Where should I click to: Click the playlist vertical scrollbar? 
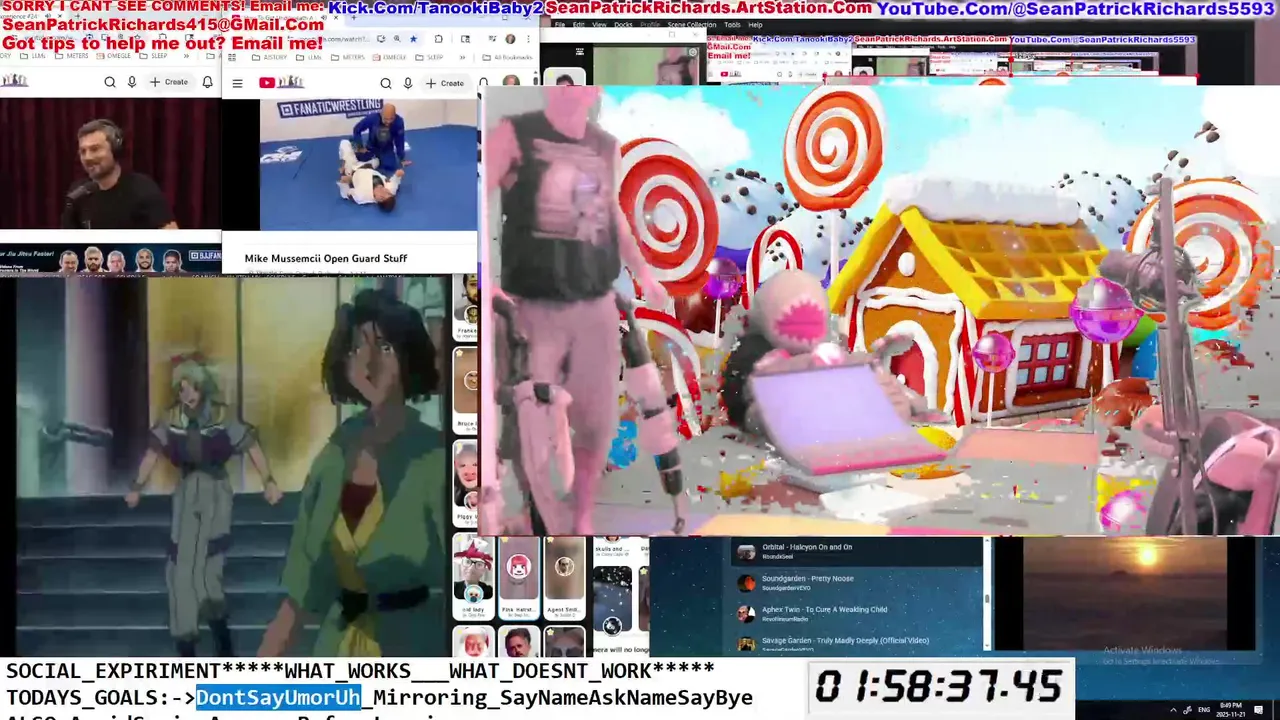[x=988, y=596]
